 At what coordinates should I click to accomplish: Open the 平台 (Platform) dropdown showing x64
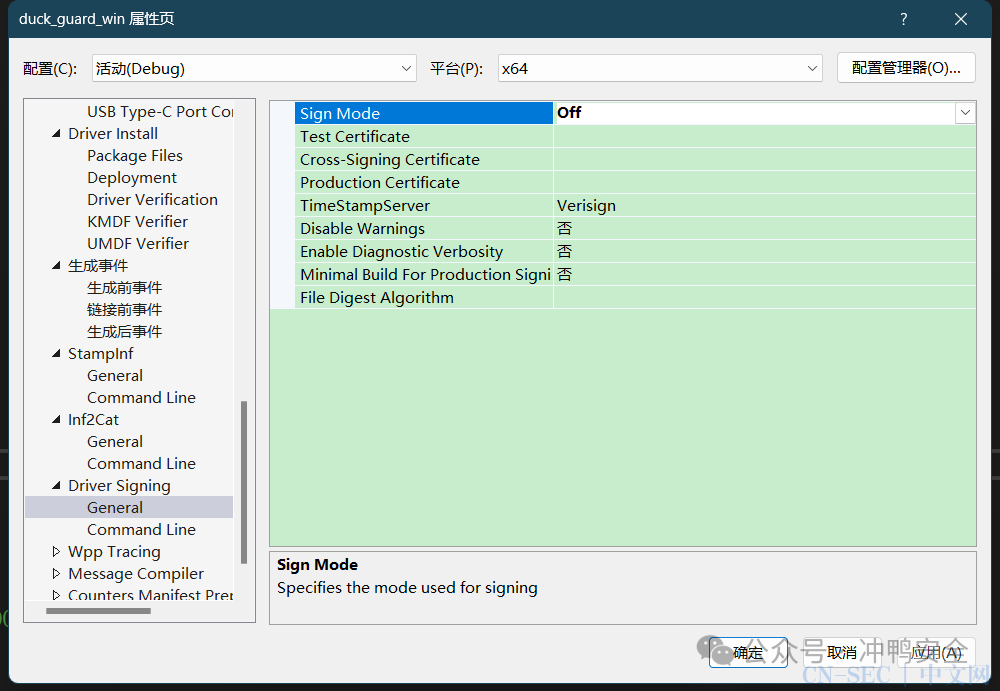click(660, 68)
